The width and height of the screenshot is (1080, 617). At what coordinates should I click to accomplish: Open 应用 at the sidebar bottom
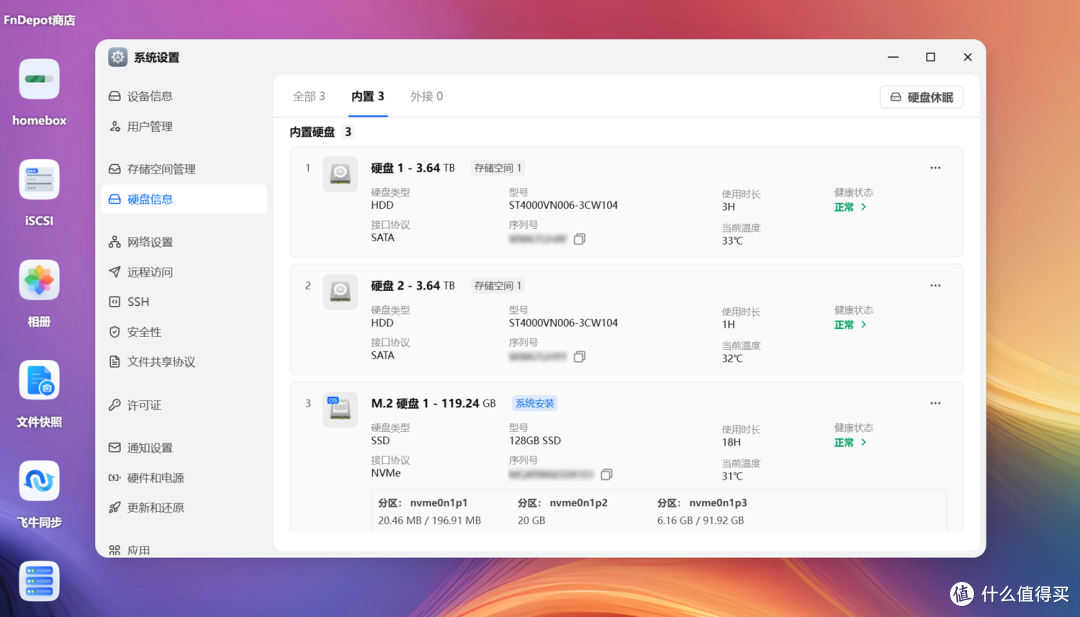(x=184, y=549)
